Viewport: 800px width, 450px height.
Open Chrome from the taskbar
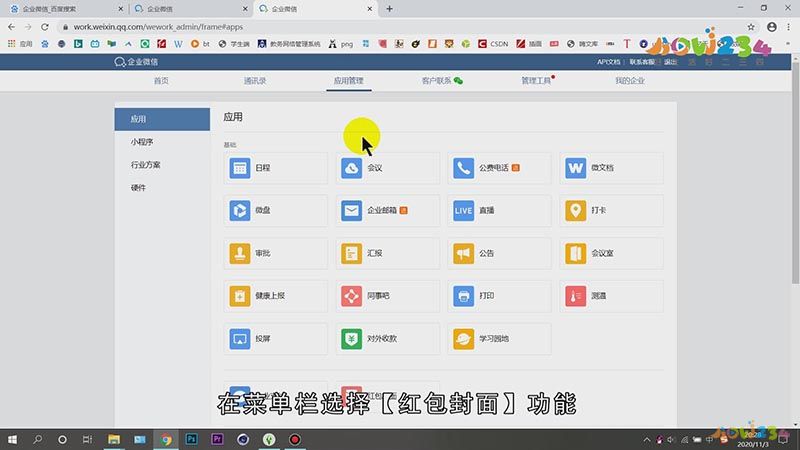165,439
